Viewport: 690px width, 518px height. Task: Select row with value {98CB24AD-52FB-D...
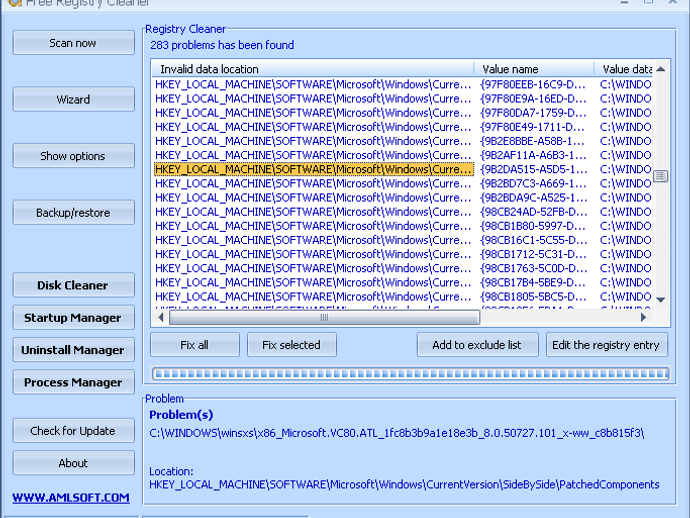[x=403, y=212]
